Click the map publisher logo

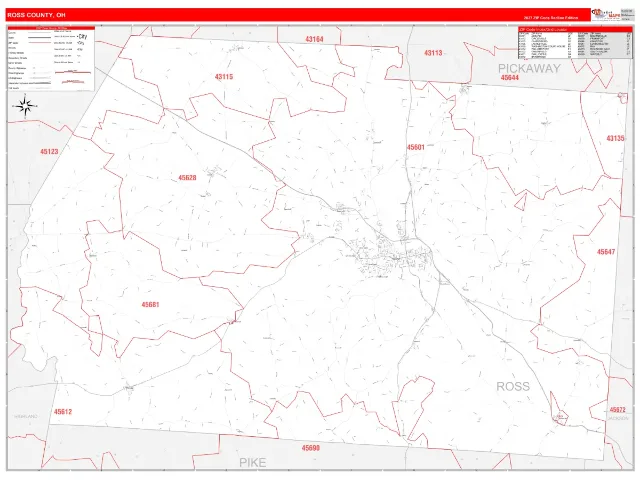[606, 14]
